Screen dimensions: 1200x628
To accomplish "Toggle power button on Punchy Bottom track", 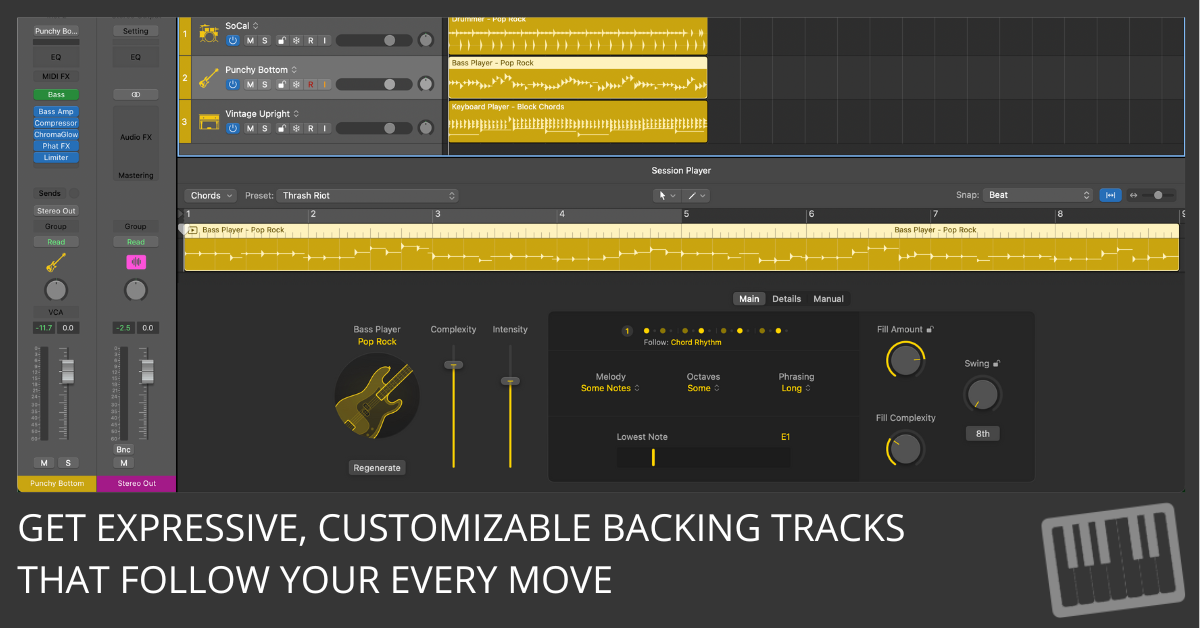I will coord(232,84).
